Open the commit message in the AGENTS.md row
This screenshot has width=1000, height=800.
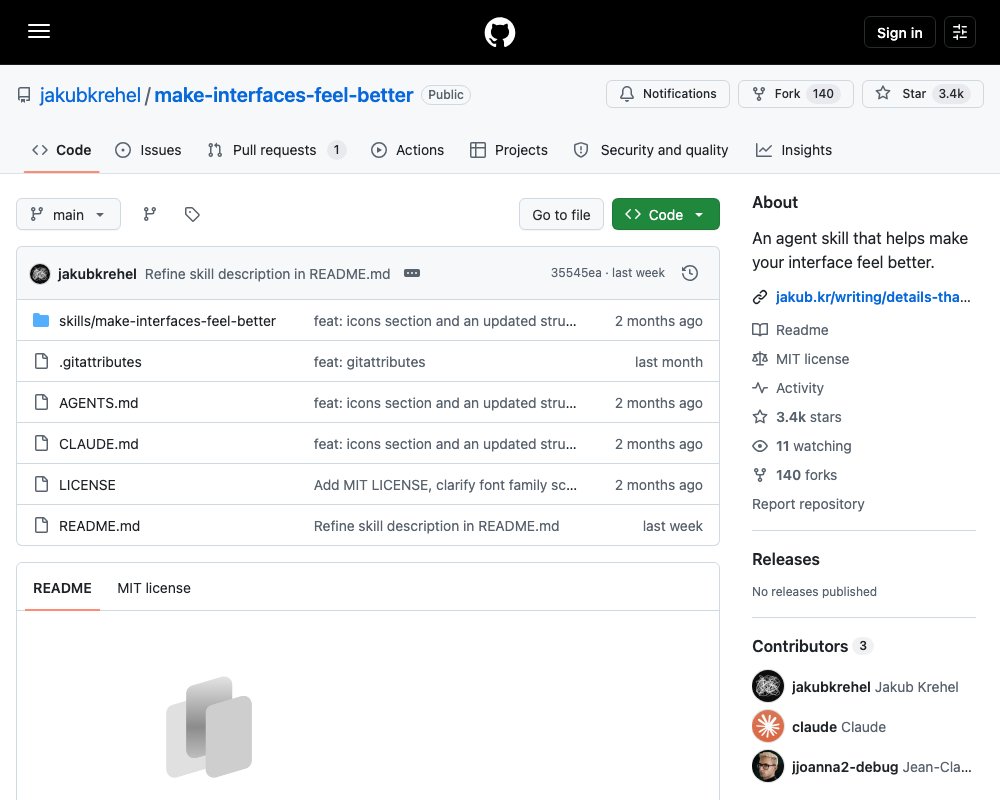[x=445, y=403]
